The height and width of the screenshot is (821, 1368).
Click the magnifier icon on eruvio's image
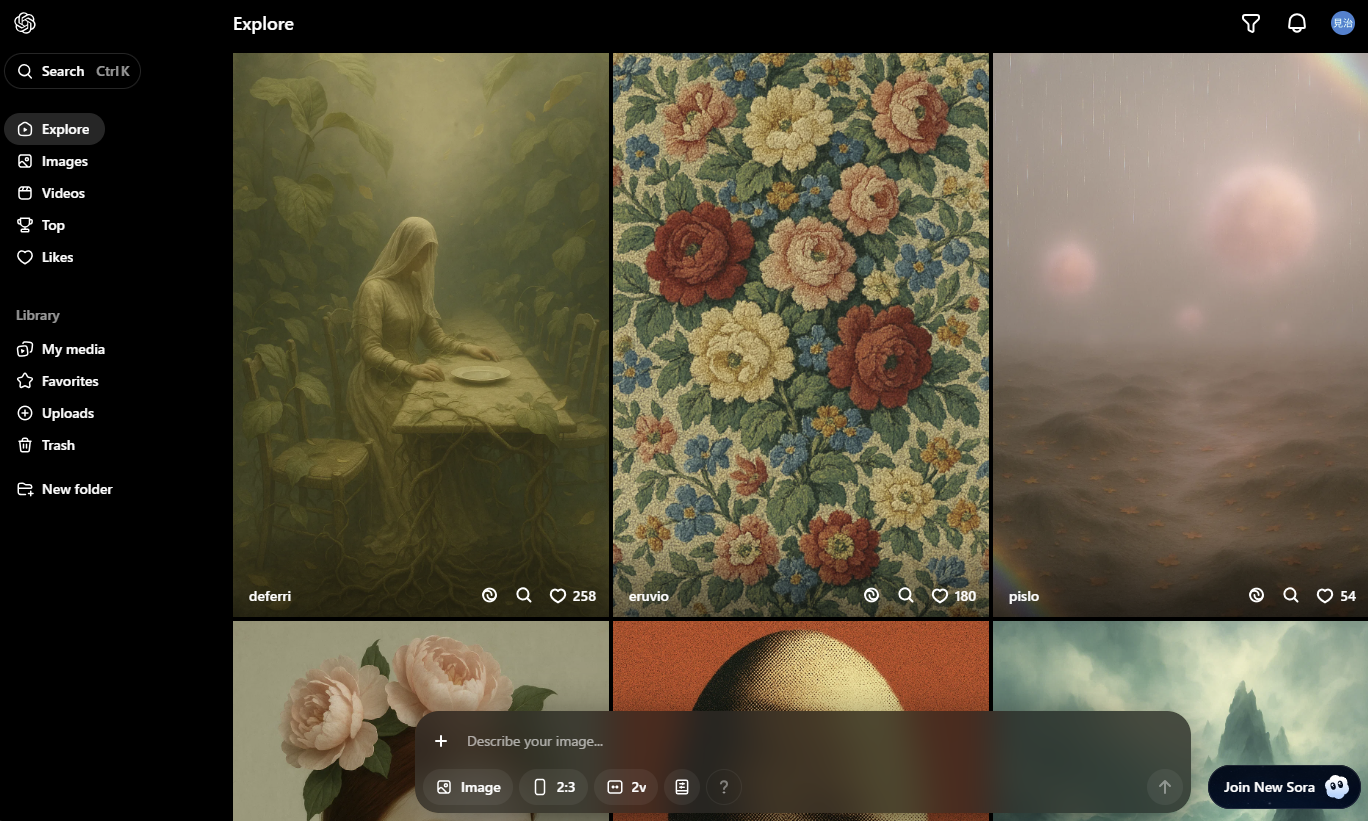click(x=906, y=596)
